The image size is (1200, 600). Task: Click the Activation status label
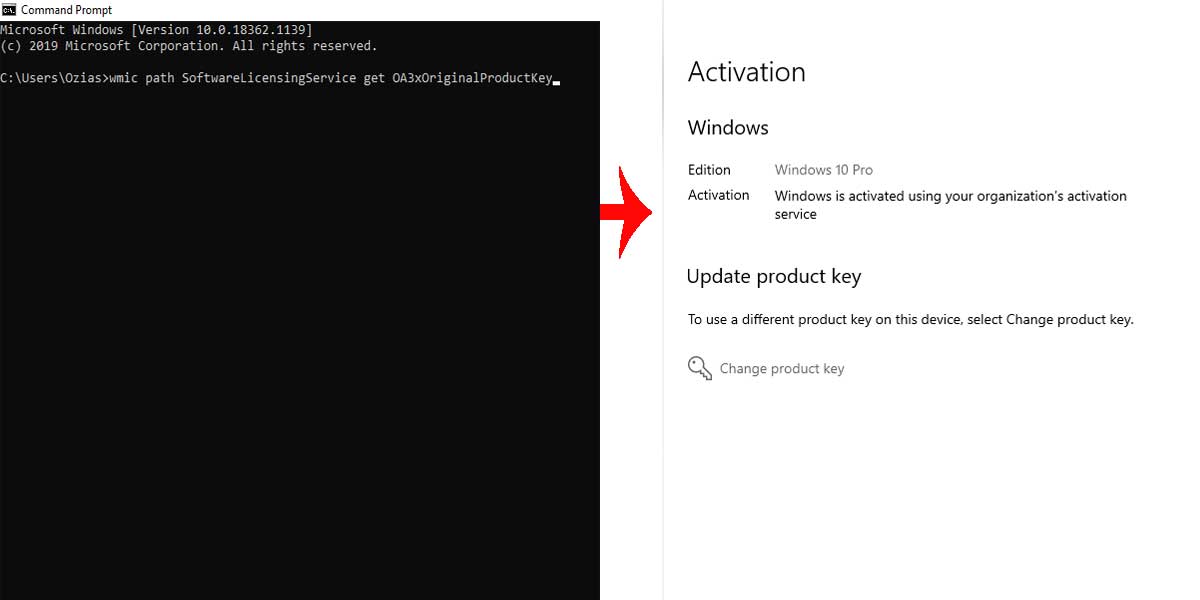click(718, 195)
